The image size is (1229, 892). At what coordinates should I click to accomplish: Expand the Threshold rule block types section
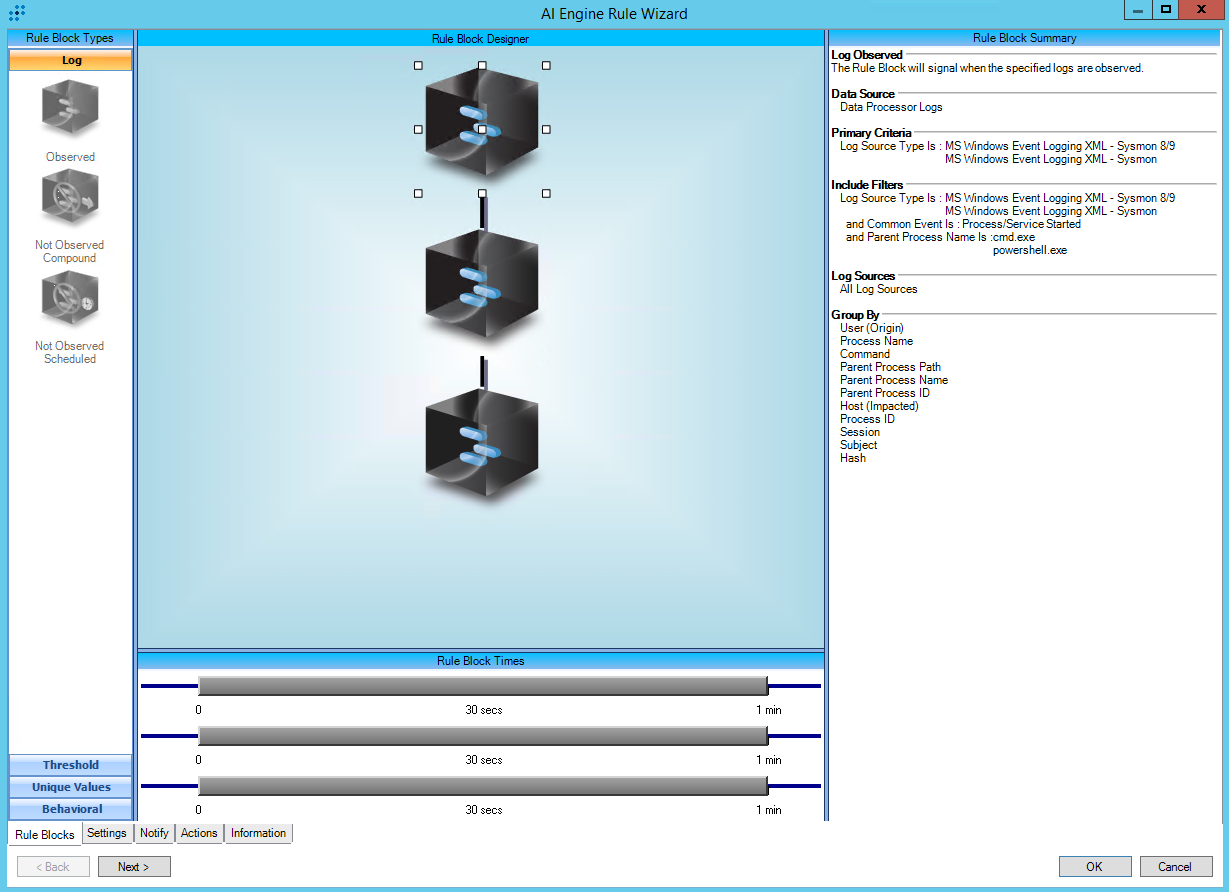point(70,765)
